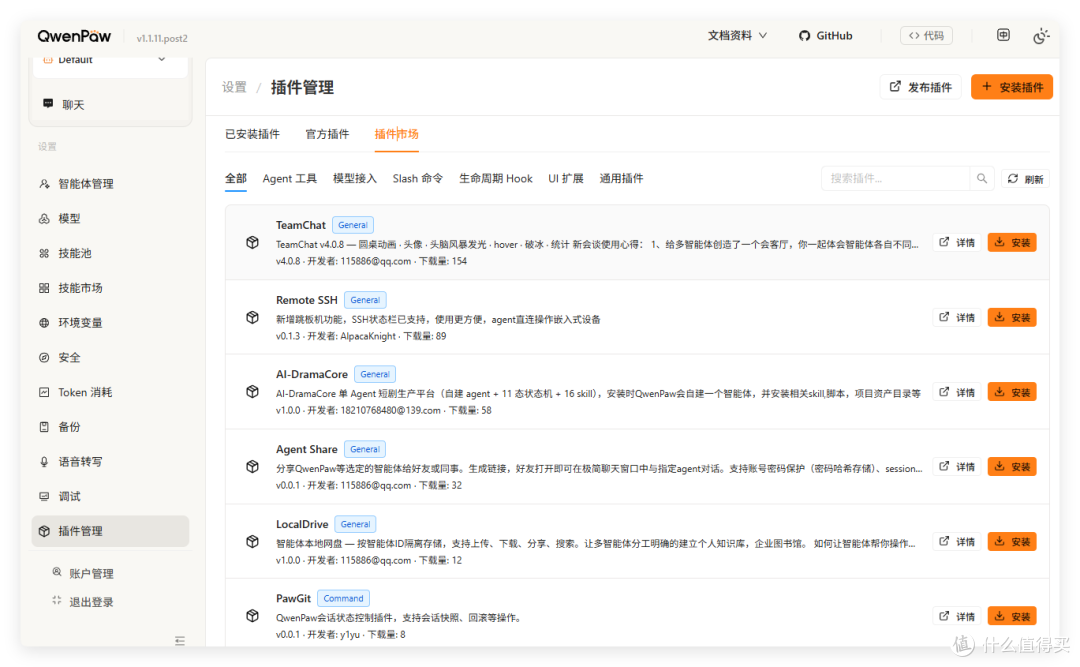Click the 搜索插件 search field
Image resolution: width=1080 pixels, height=667 pixels.
tap(895, 178)
